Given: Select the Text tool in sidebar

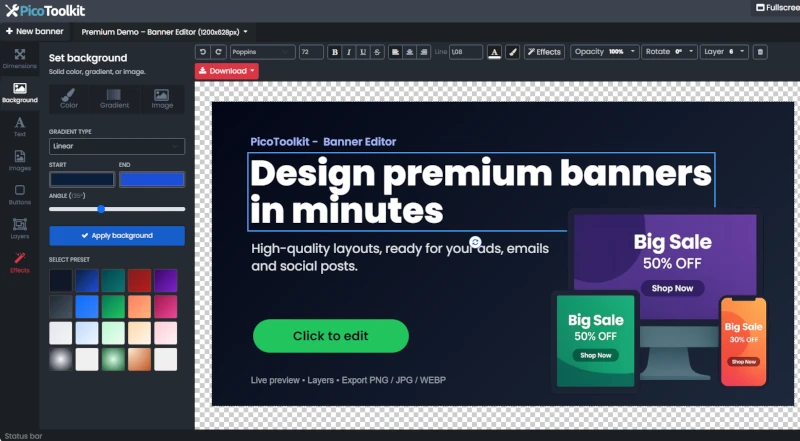Looking at the screenshot, I should point(19,126).
